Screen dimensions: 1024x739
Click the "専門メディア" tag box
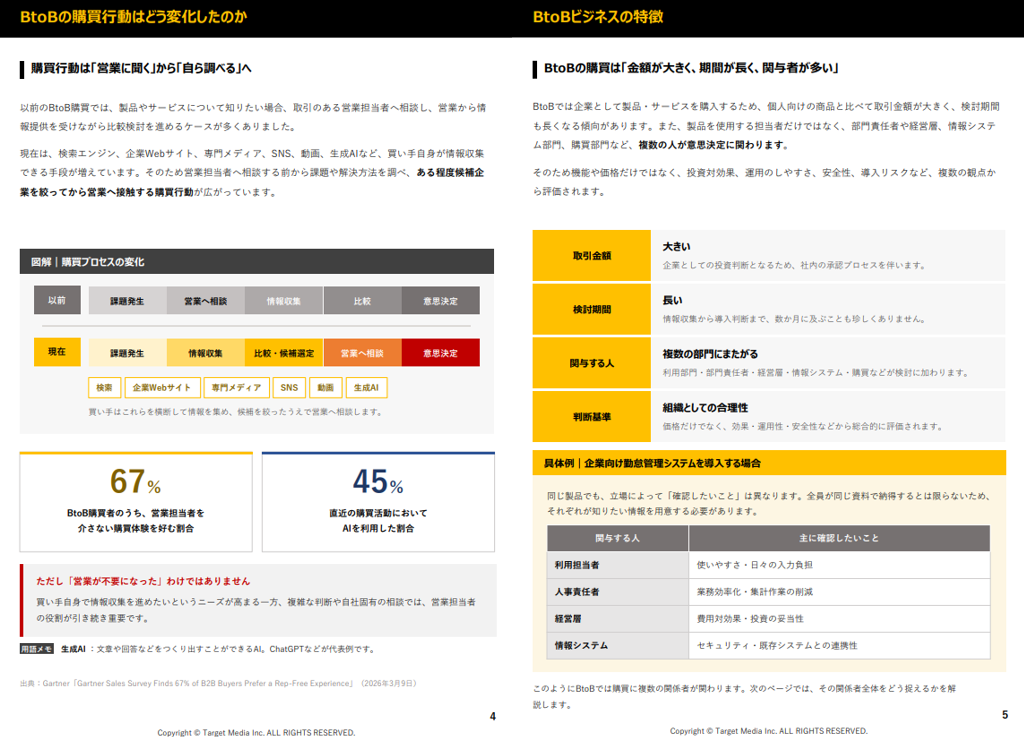pos(236,388)
